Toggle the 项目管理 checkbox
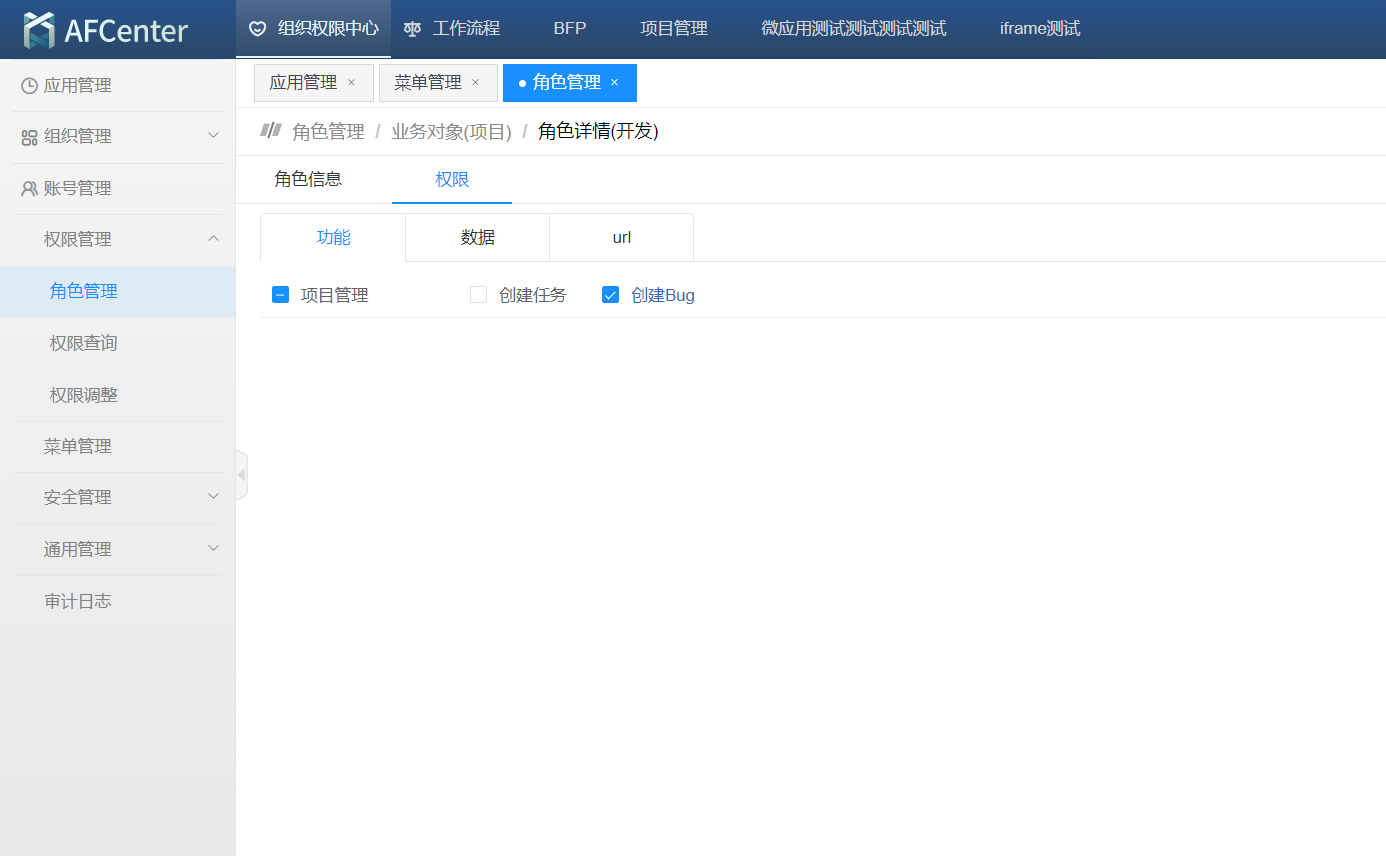Viewport: 1386px width, 856px height. [281, 295]
